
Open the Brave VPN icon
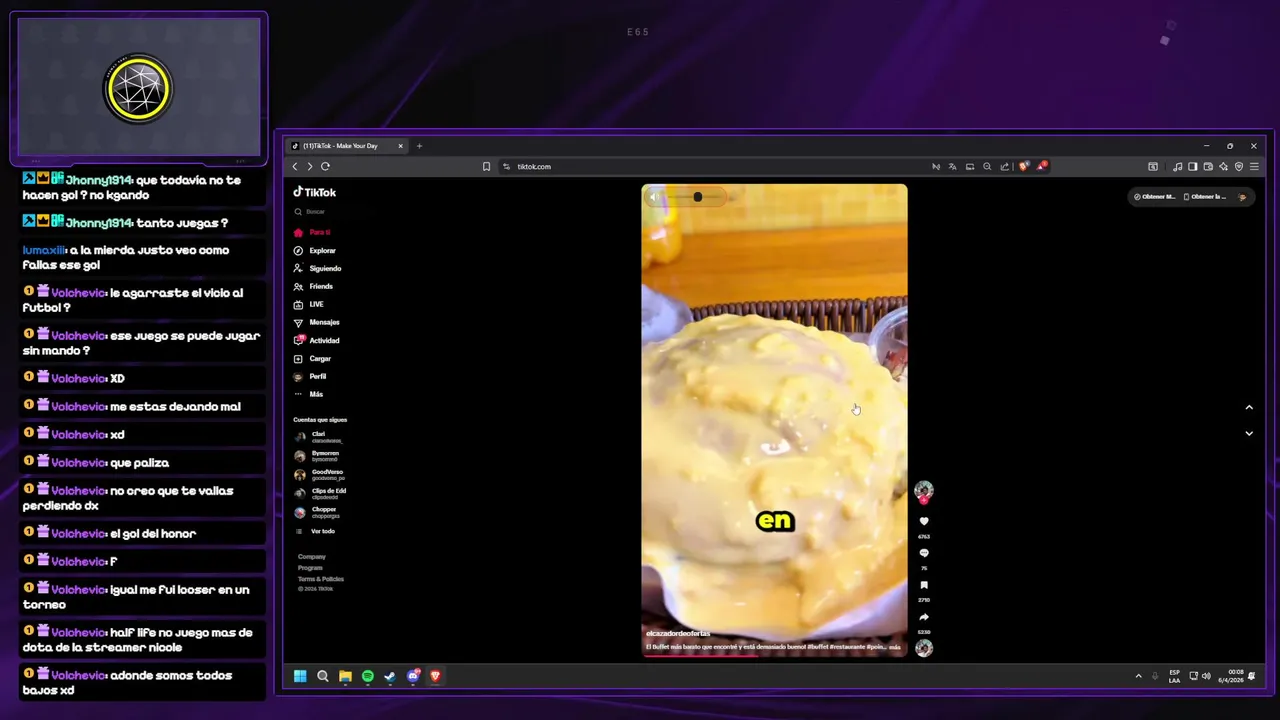pos(1239,167)
